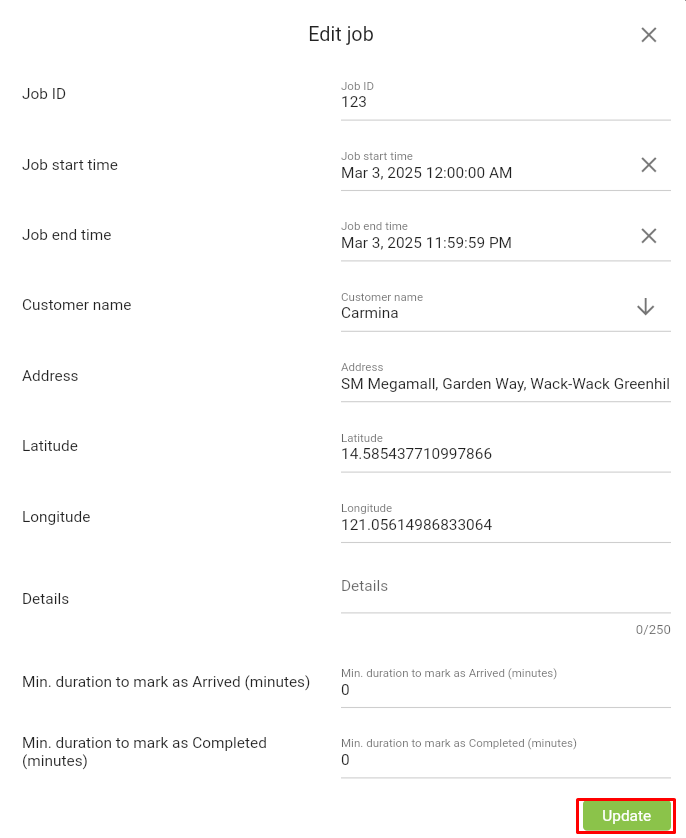This screenshot has width=686, height=838.
Task: Click into the empty Details text box
Action: click(505, 587)
